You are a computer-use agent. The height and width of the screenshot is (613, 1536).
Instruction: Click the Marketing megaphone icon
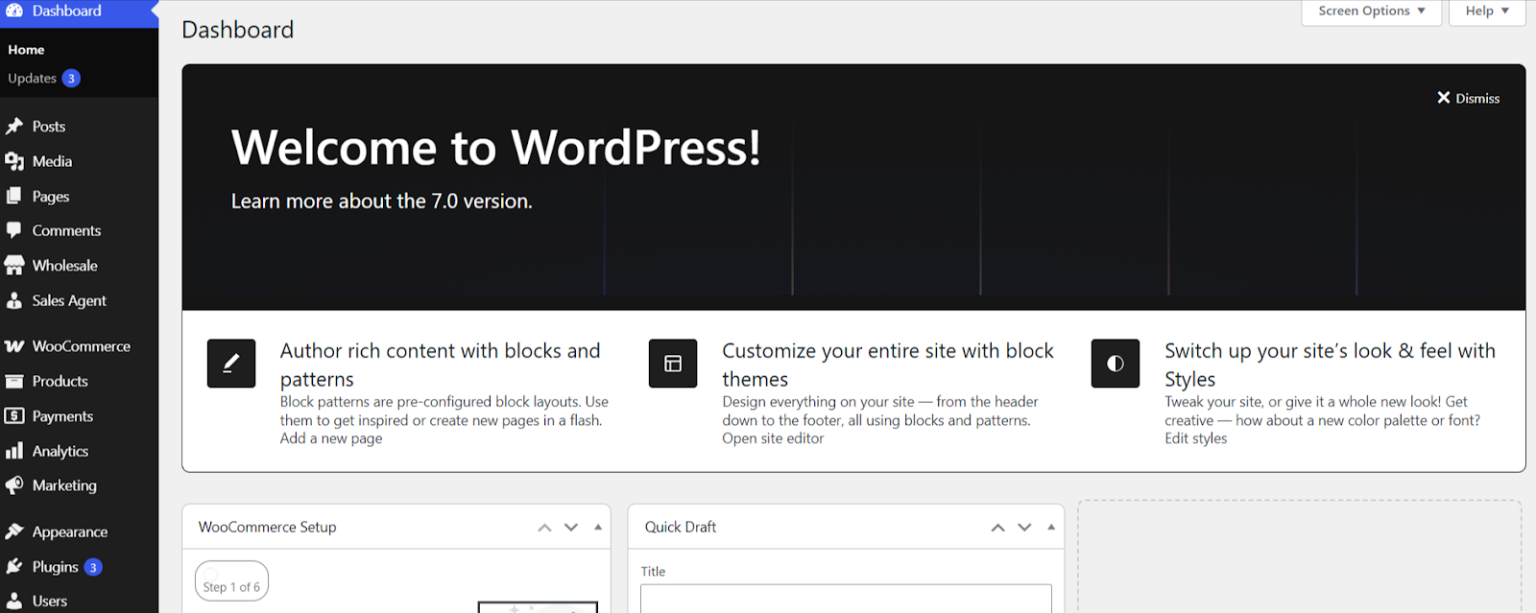(14, 486)
